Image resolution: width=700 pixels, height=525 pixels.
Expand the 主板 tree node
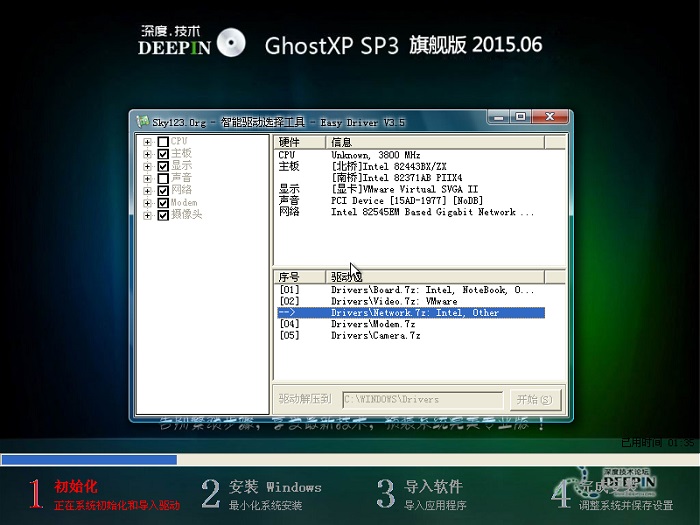(147, 154)
